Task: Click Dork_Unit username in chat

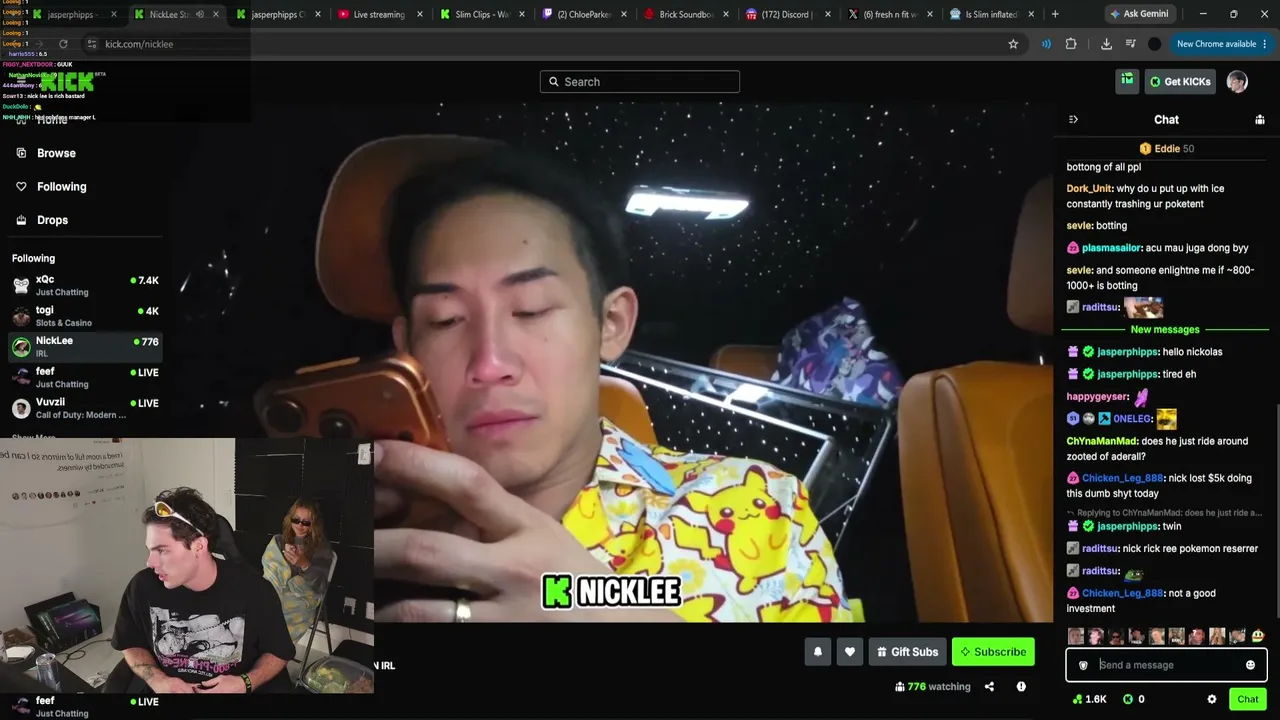Action: coord(1089,188)
